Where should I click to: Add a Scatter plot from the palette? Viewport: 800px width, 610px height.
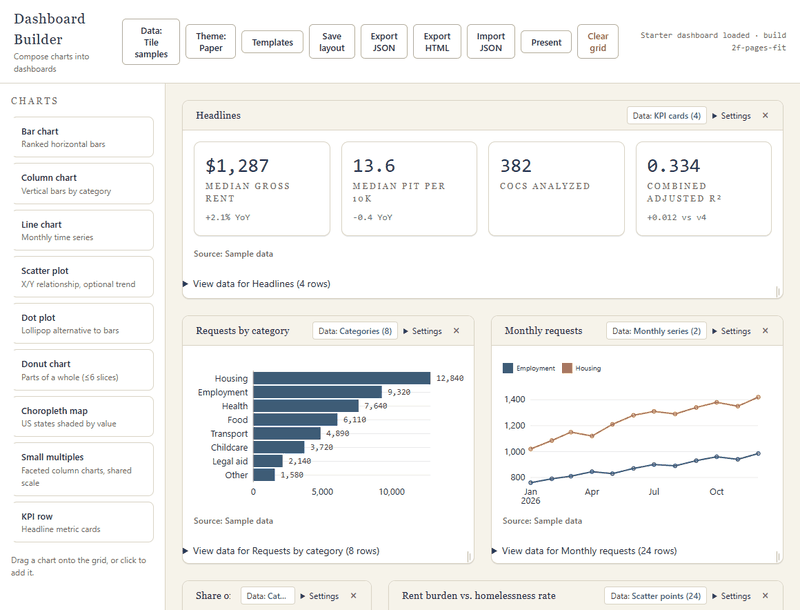pyautogui.click(x=83, y=277)
